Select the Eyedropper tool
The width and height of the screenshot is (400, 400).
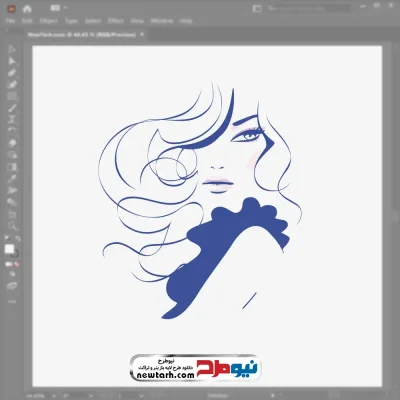point(12,179)
